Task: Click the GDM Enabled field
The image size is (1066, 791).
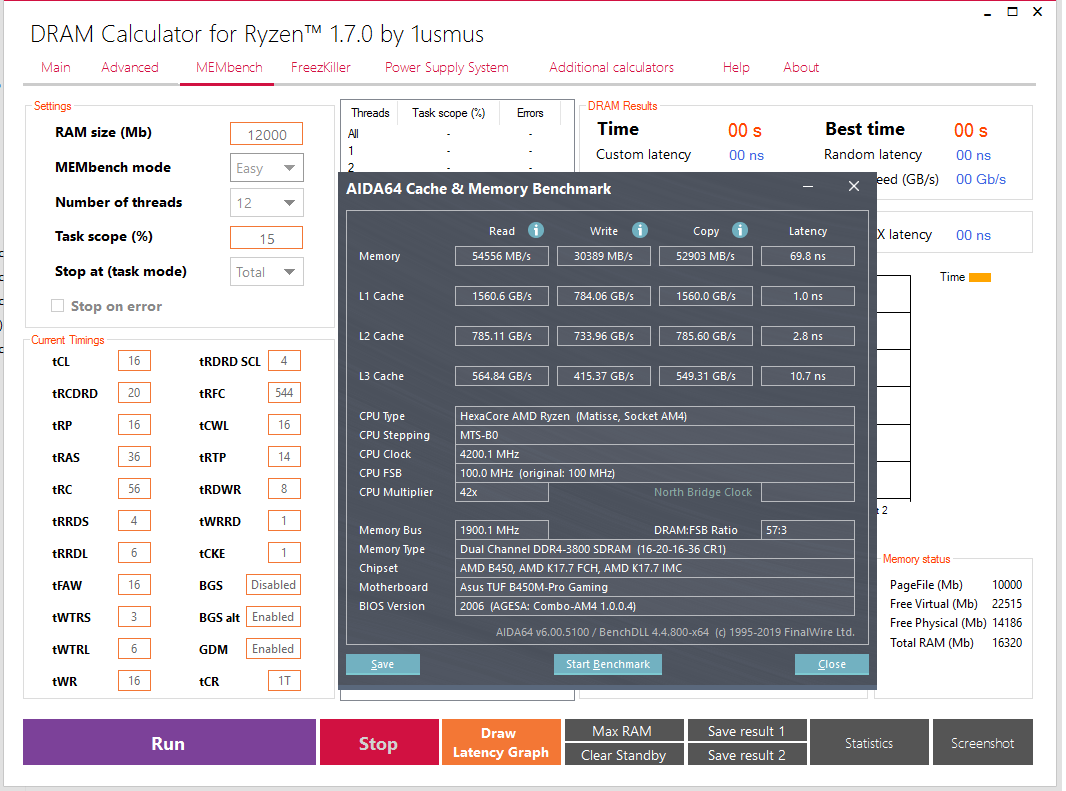Action: 273,649
